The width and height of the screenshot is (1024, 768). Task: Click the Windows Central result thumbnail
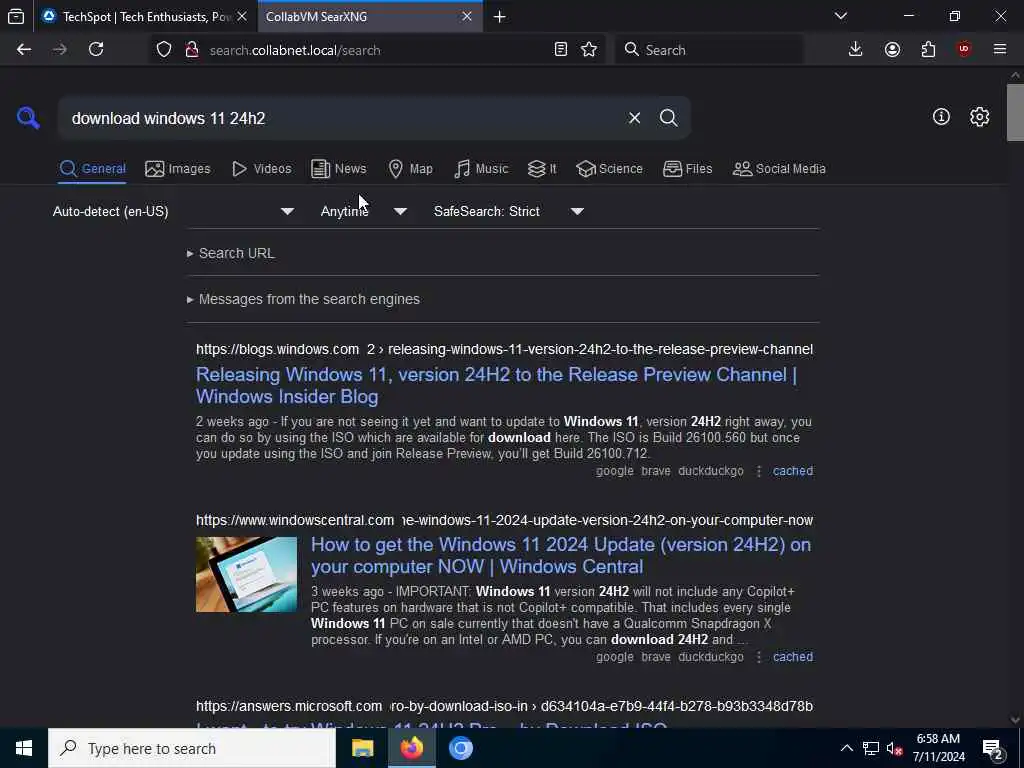click(x=246, y=575)
